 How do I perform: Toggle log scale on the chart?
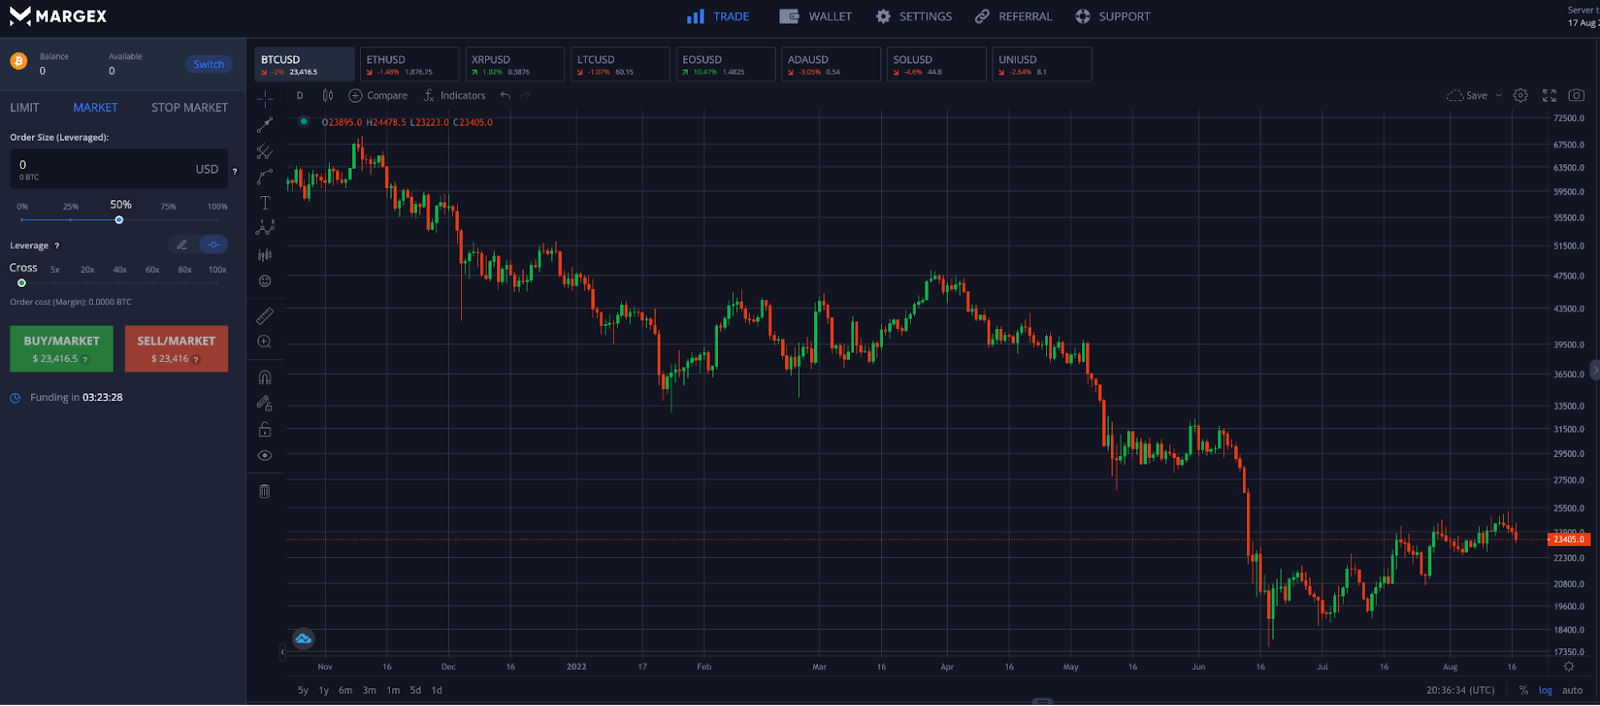pyautogui.click(x=1545, y=690)
